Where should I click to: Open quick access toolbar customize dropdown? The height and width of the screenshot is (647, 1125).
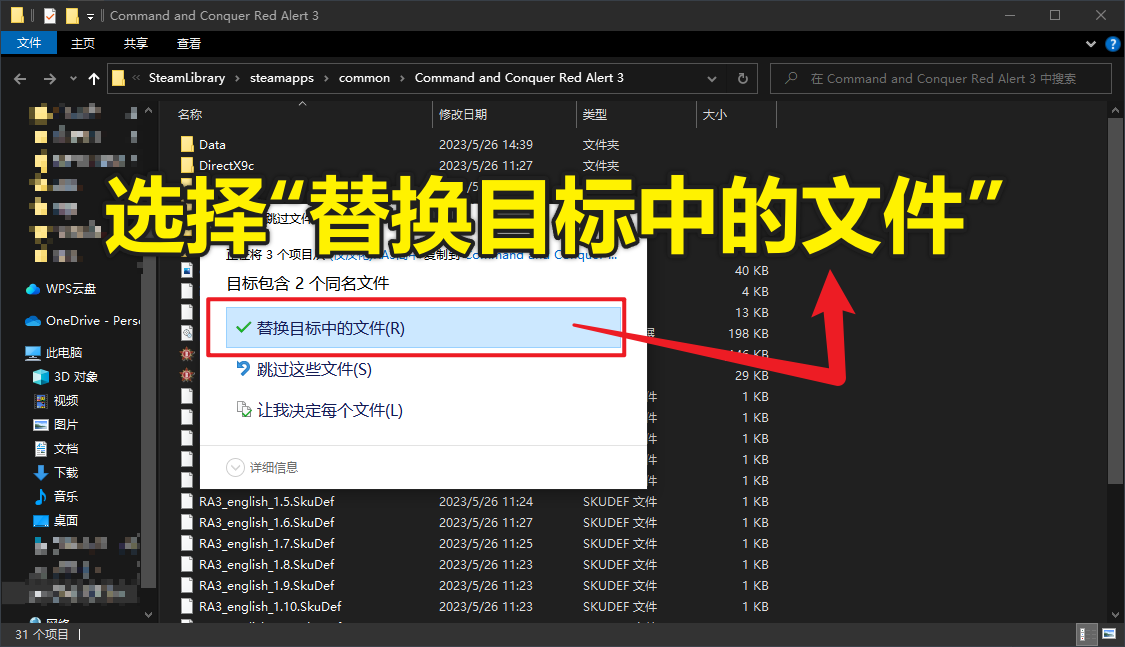click(90, 16)
